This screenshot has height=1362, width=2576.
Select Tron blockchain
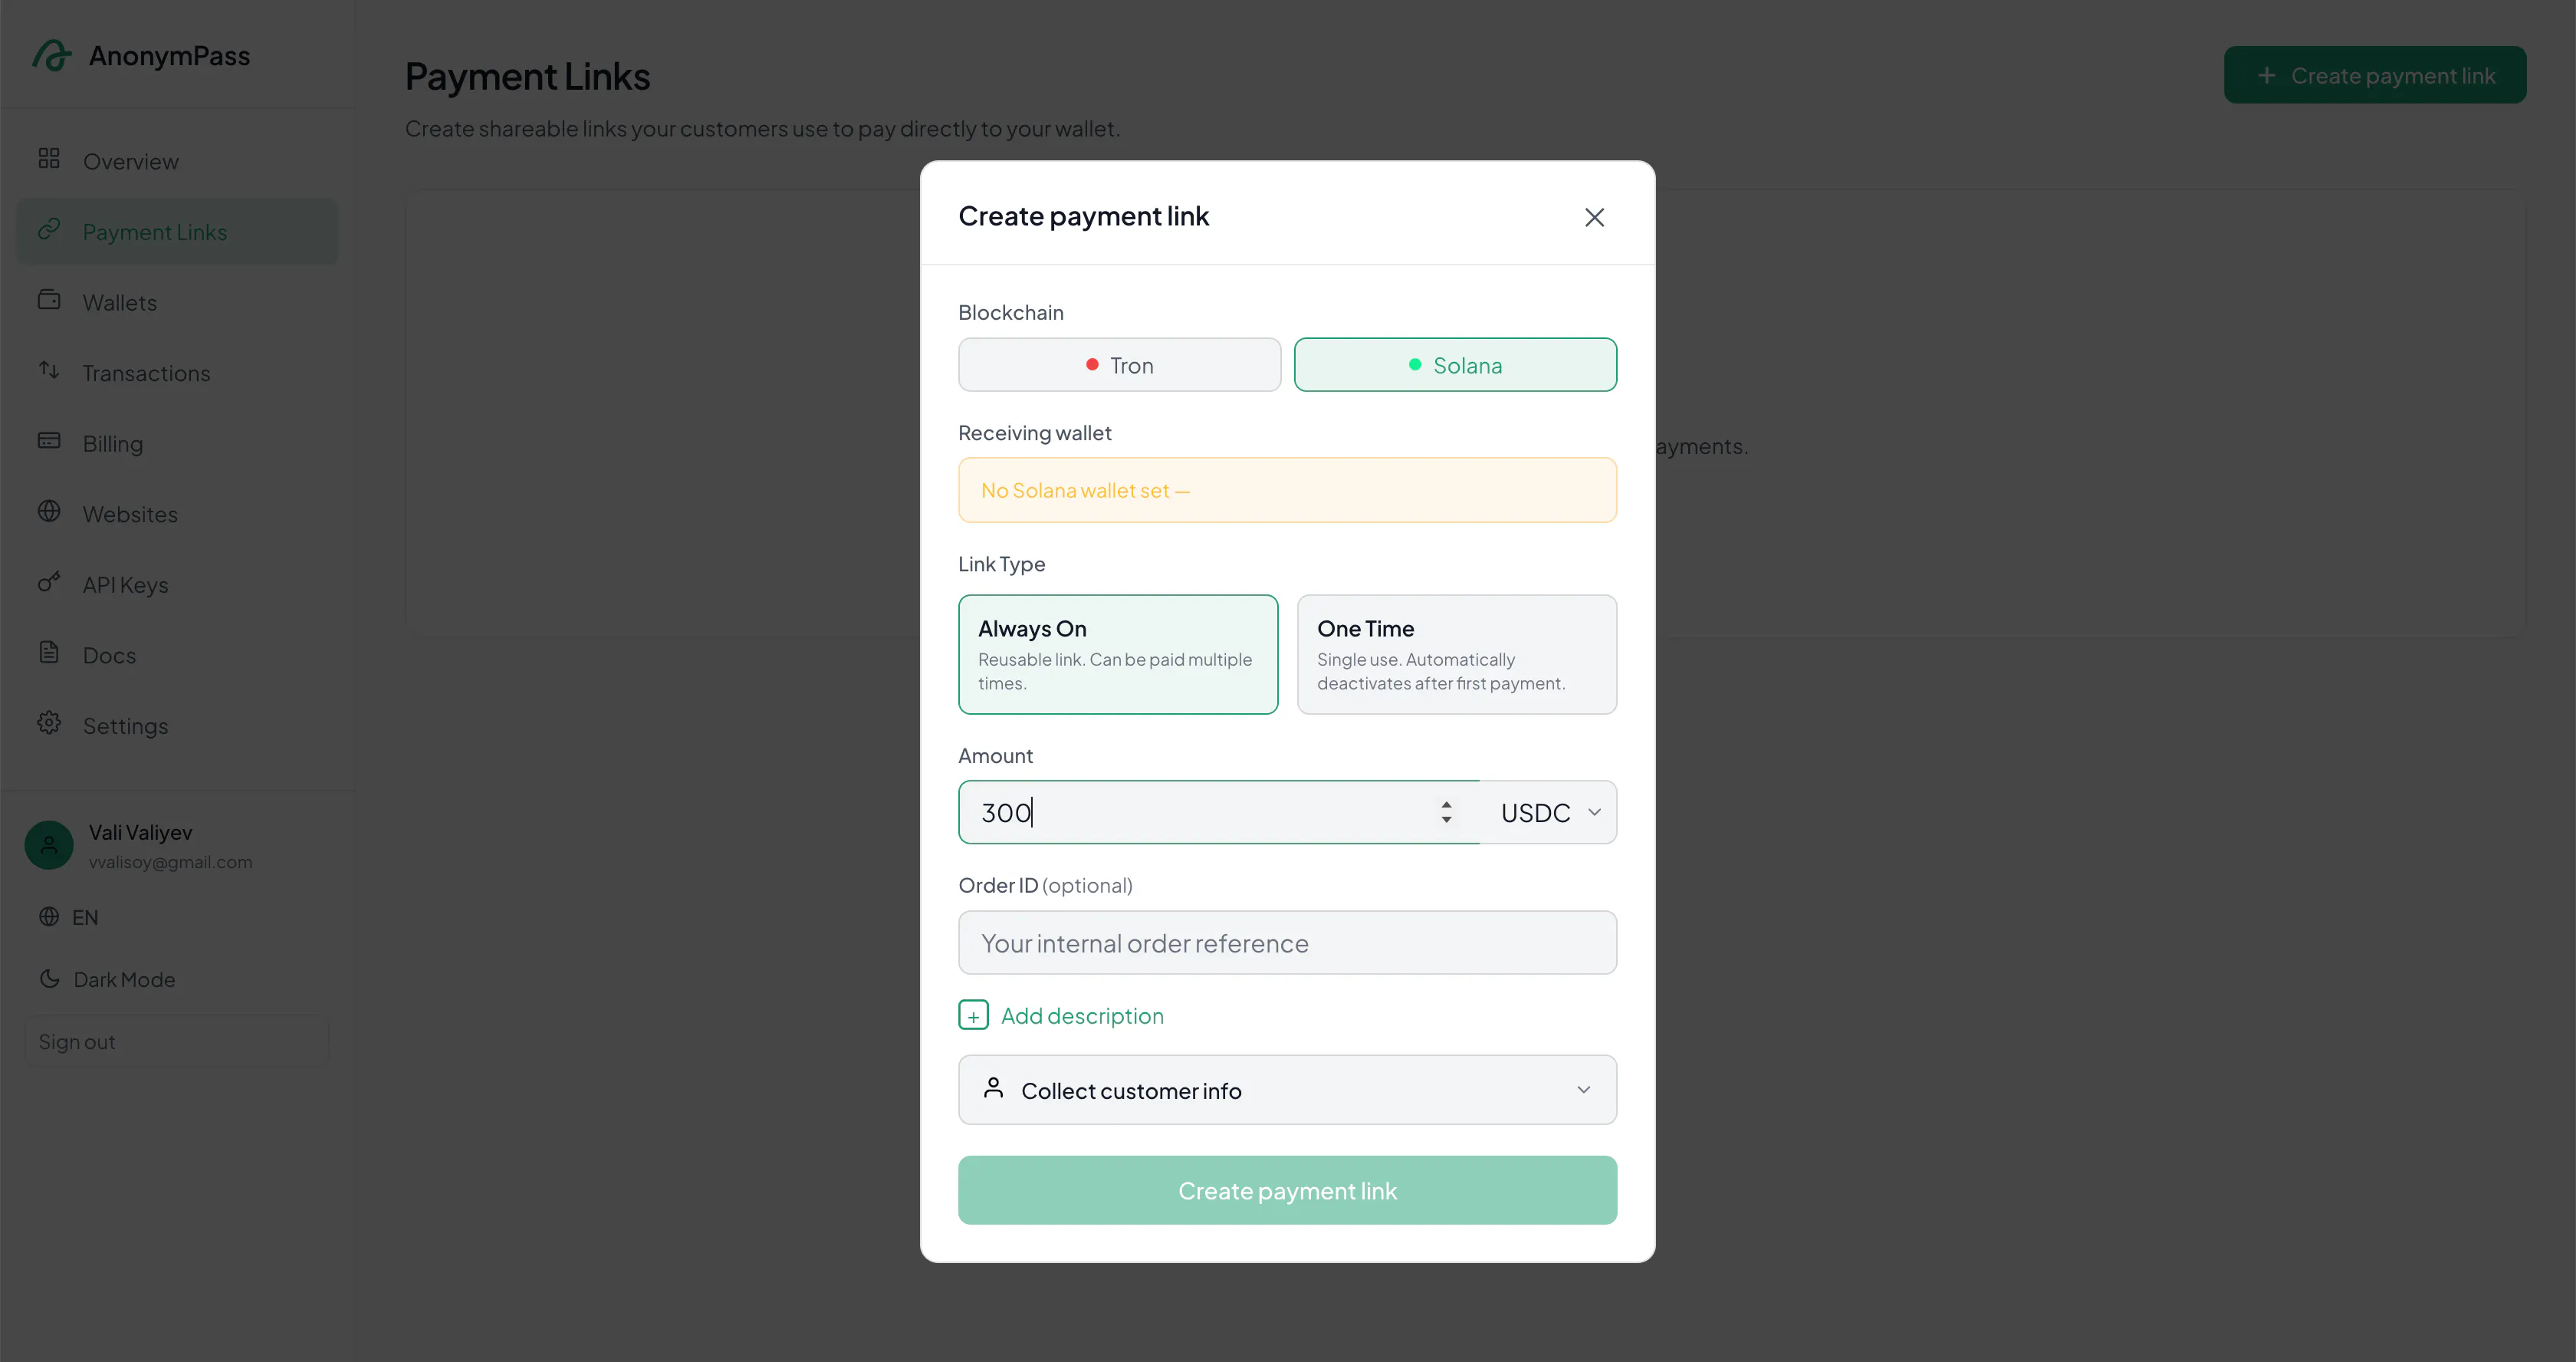point(1119,365)
